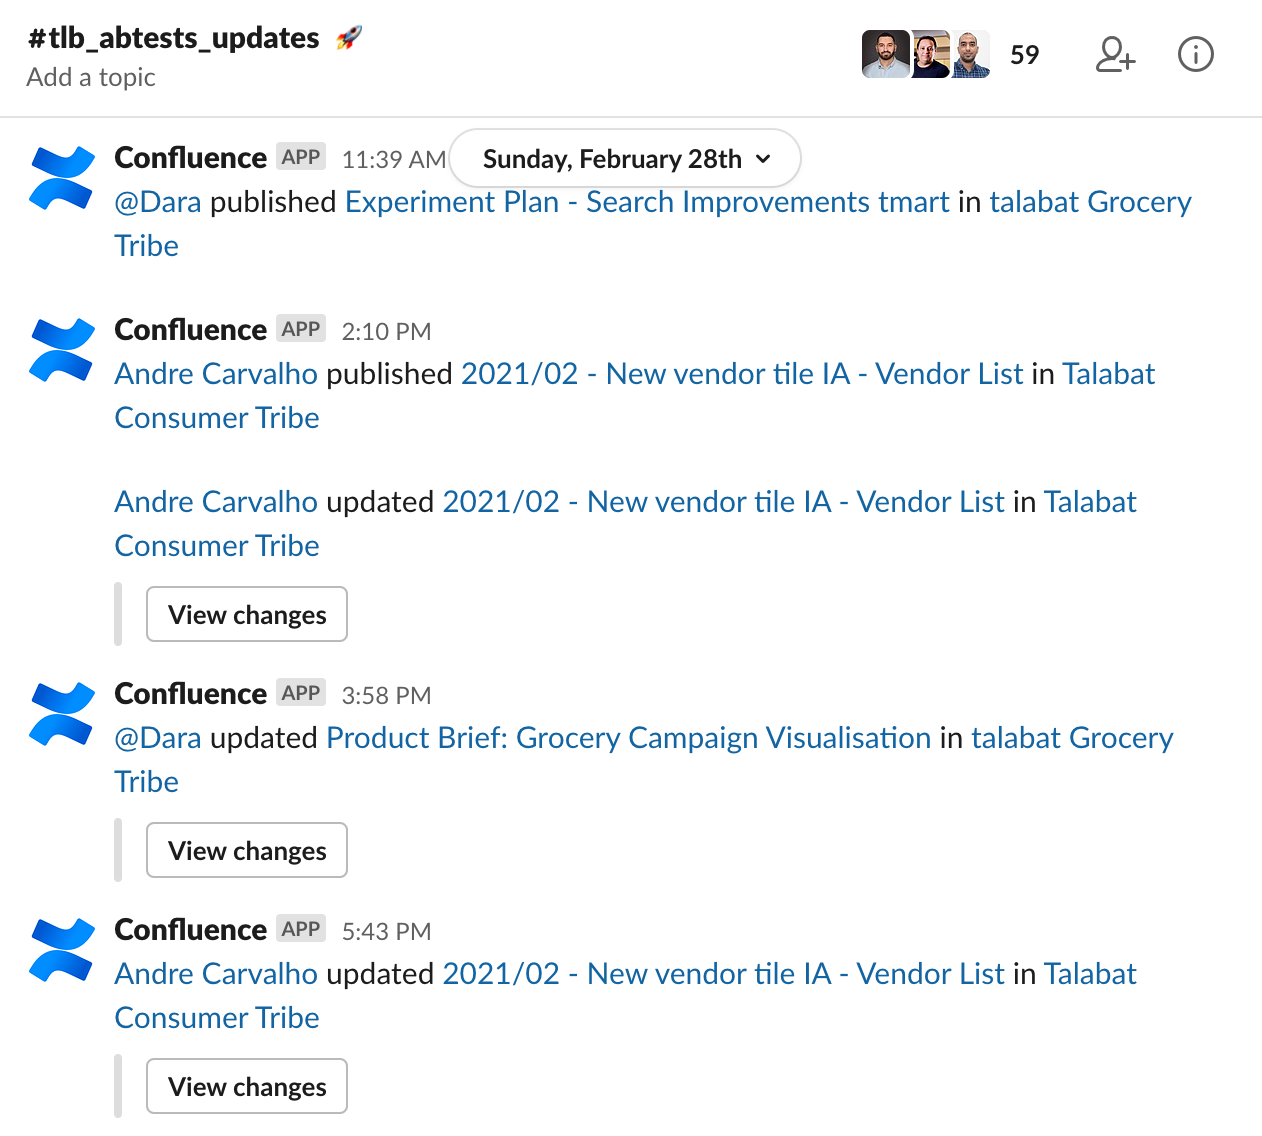Click the 11:39 AM timestamp
This screenshot has height=1136, width=1262.
tap(393, 160)
